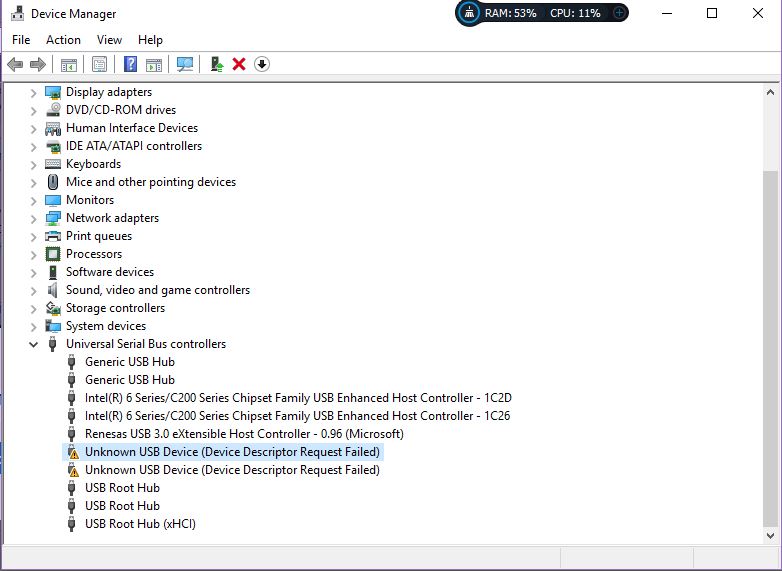Click the RAM: 53% readout
The width and height of the screenshot is (782, 571).
click(511, 13)
